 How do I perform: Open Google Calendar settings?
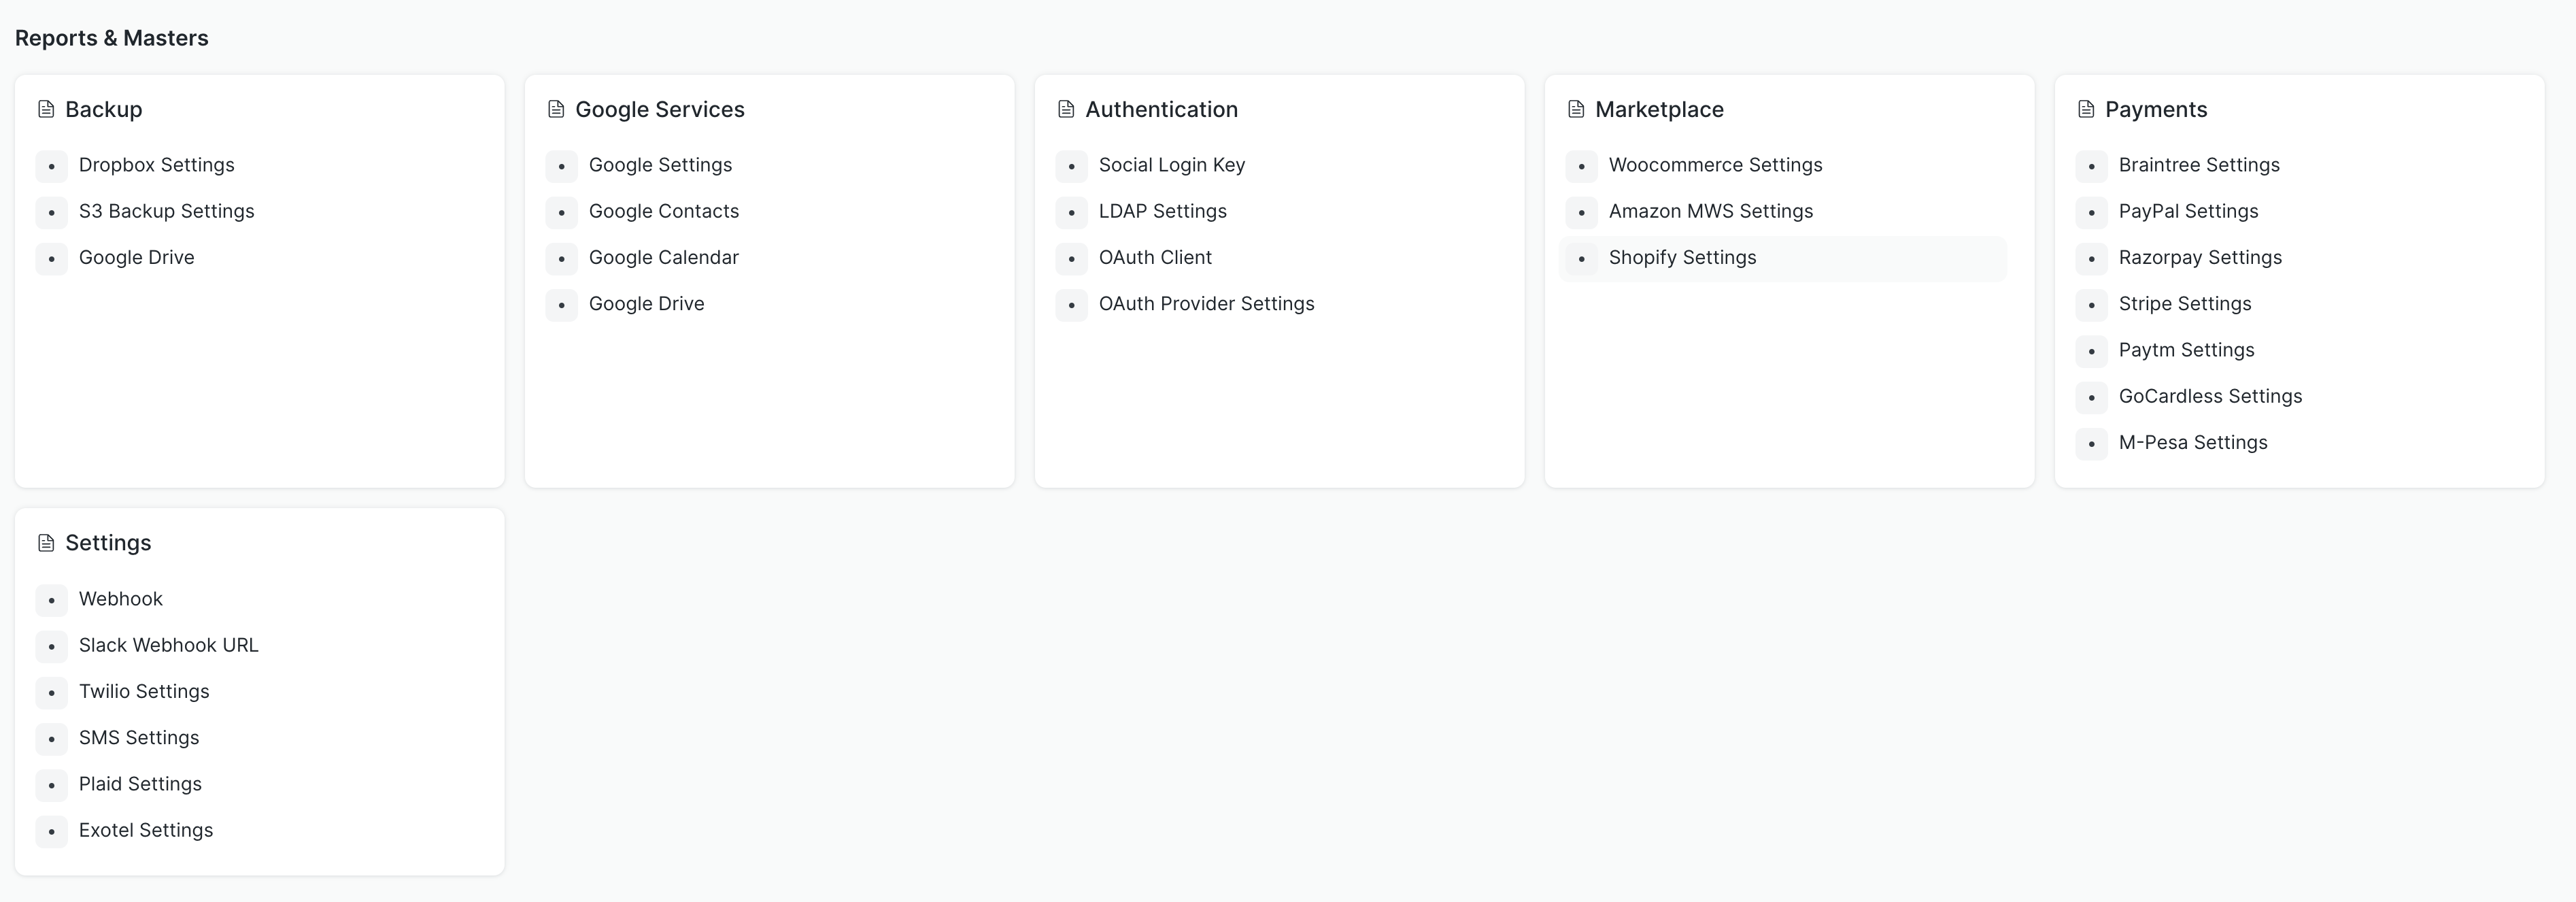click(663, 257)
